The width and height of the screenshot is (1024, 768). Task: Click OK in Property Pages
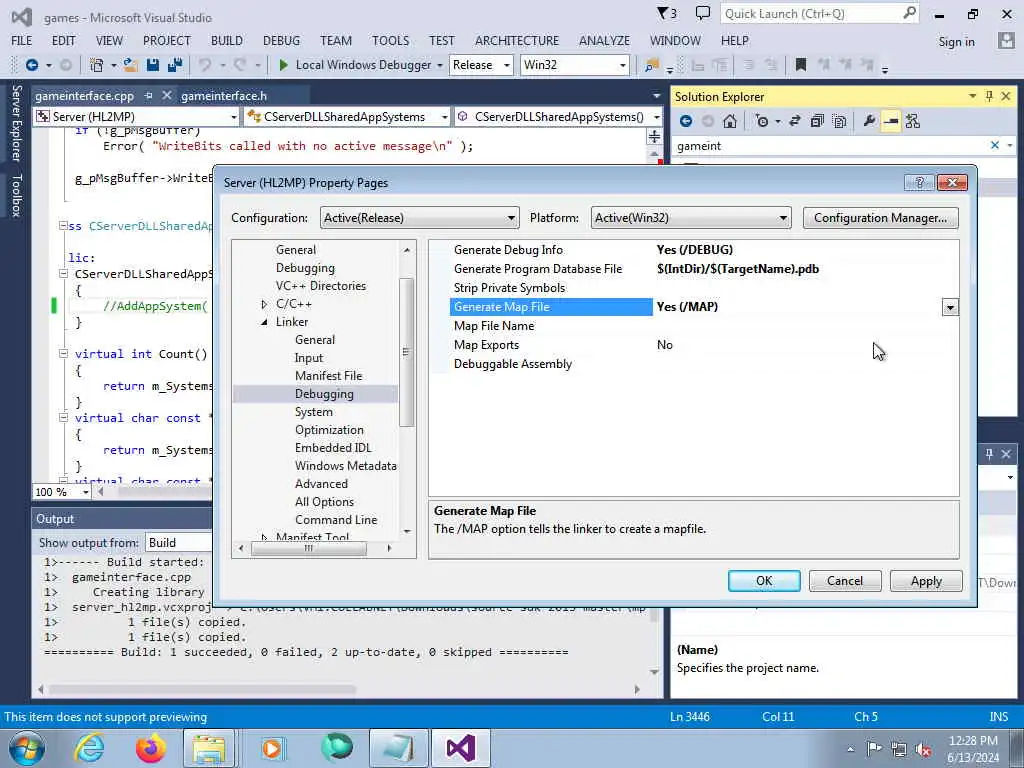pyautogui.click(x=764, y=581)
